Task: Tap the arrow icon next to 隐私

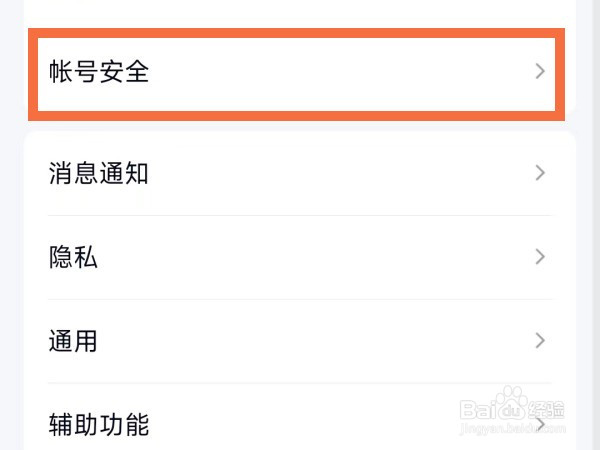Action: click(540, 257)
